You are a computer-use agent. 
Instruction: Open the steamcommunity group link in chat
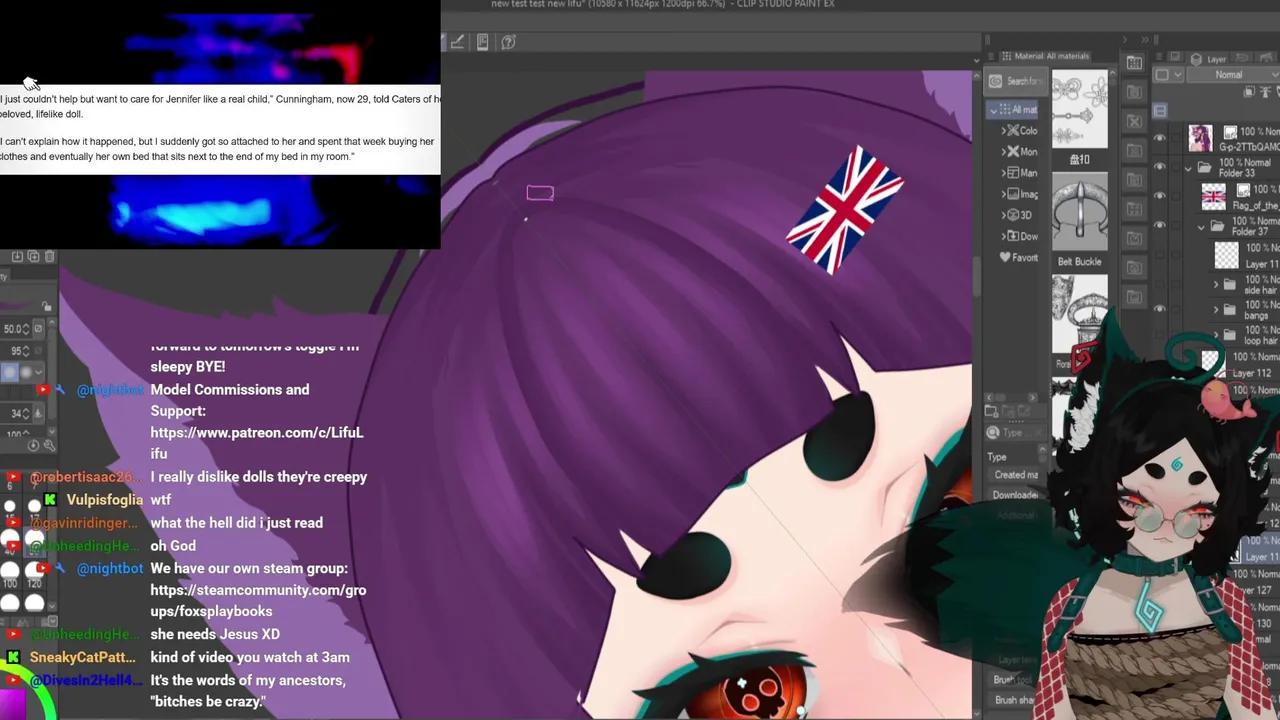pyautogui.click(x=258, y=600)
